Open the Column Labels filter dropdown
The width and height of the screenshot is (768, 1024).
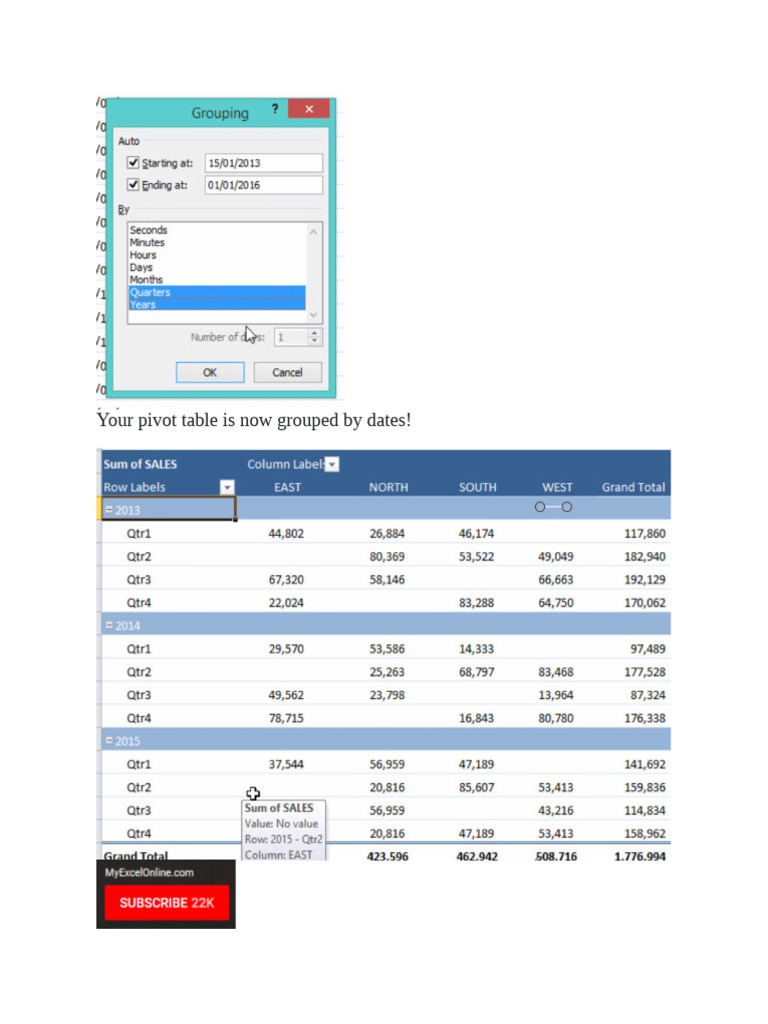click(x=332, y=464)
